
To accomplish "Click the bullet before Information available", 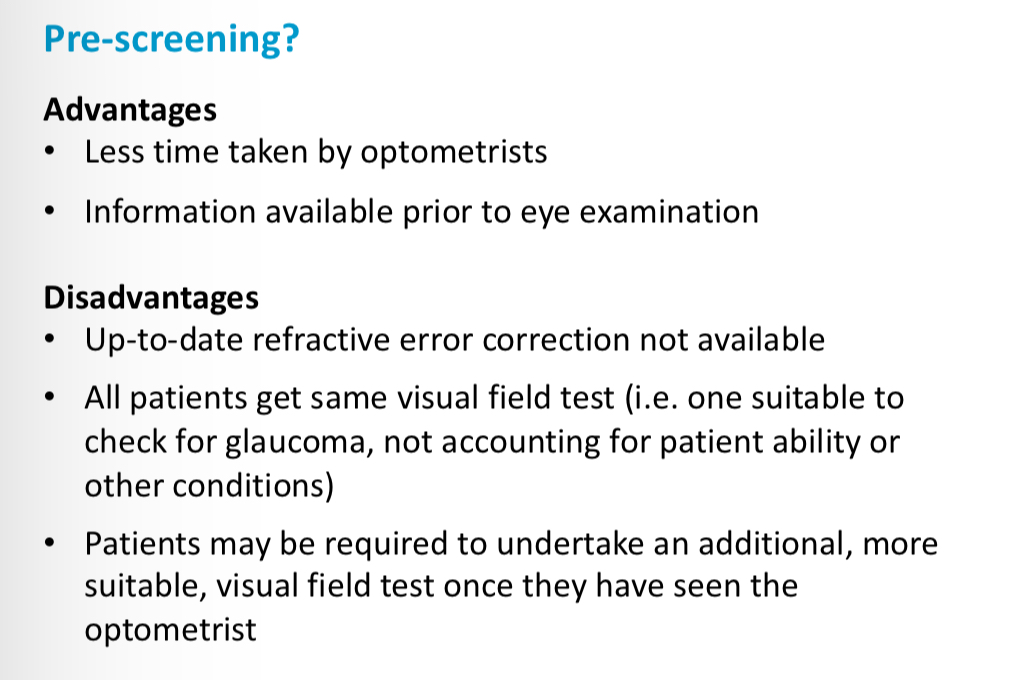I will coord(50,211).
